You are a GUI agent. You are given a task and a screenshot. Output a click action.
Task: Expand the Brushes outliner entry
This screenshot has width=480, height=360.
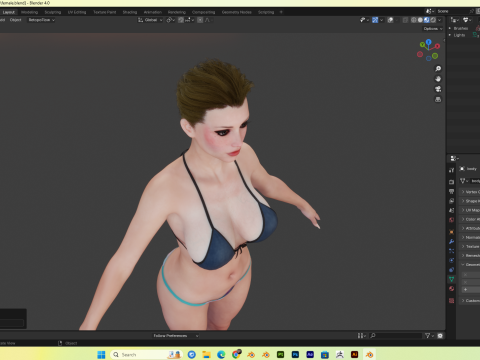point(450,28)
